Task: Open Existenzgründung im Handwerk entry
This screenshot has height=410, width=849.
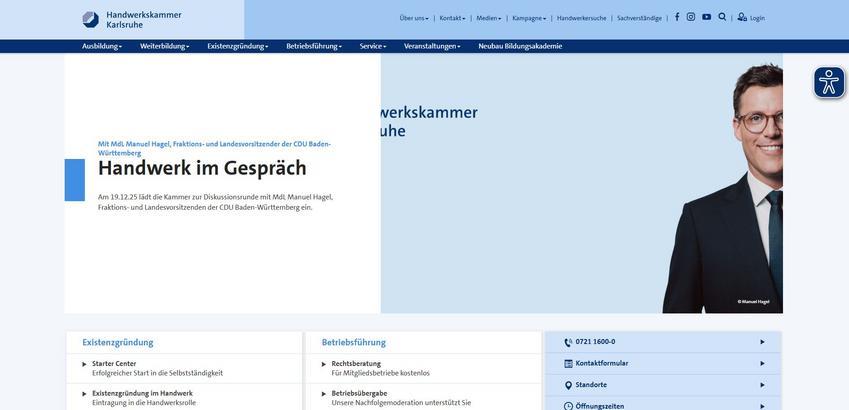Action: (x=142, y=393)
